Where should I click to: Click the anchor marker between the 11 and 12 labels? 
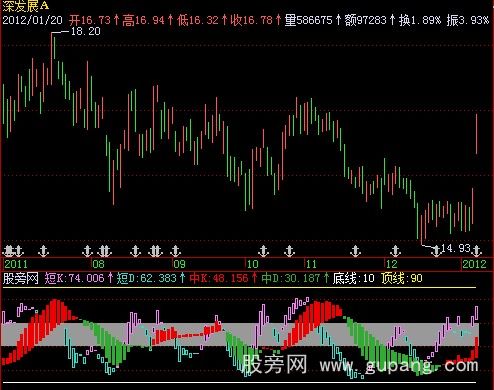point(355,251)
